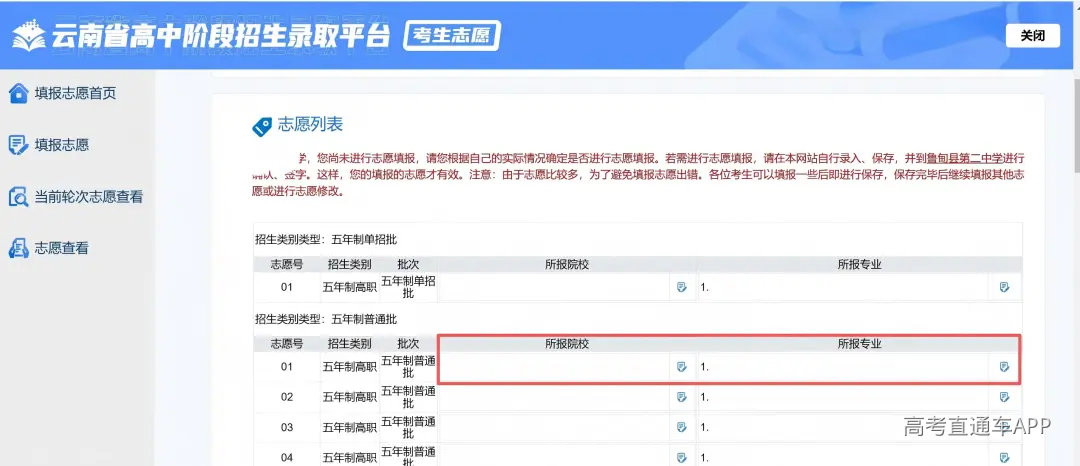The image size is (1080, 466).
Task: Click 所报专业 field in 五年制单招批 row 01
Action: pyautogui.click(x=843, y=287)
